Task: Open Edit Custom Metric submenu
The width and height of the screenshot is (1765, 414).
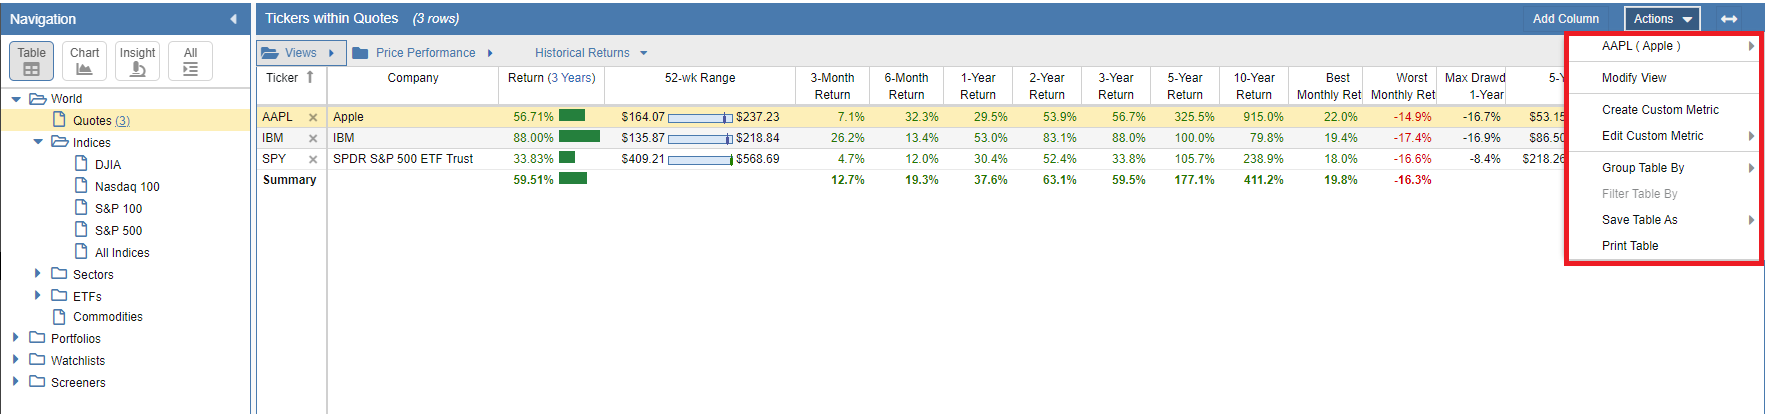Action: [1665, 136]
